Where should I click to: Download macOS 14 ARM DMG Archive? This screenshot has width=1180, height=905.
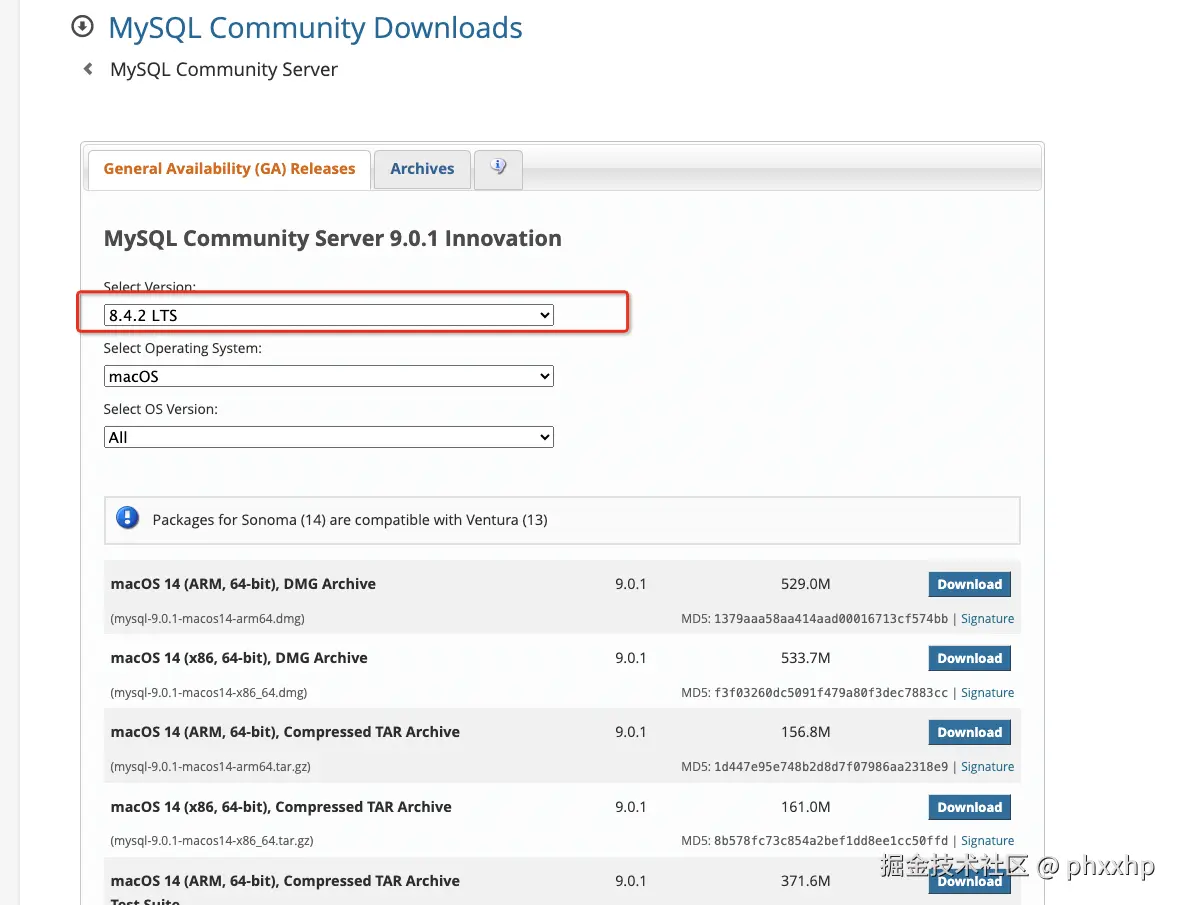pyautogui.click(x=969, y=584)
